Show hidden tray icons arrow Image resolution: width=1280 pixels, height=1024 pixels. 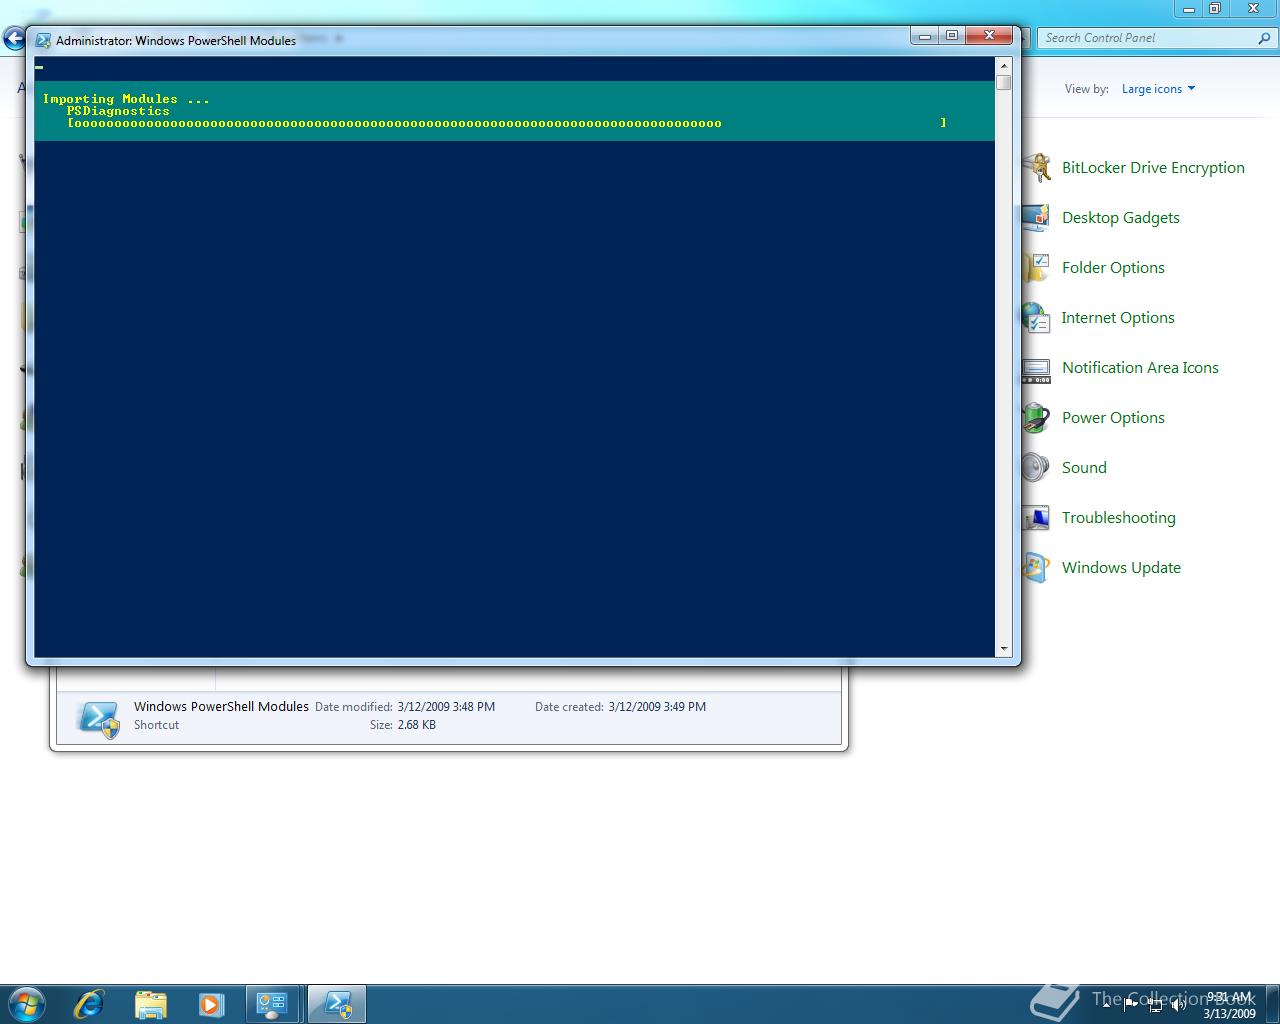click(1106, 1005)
